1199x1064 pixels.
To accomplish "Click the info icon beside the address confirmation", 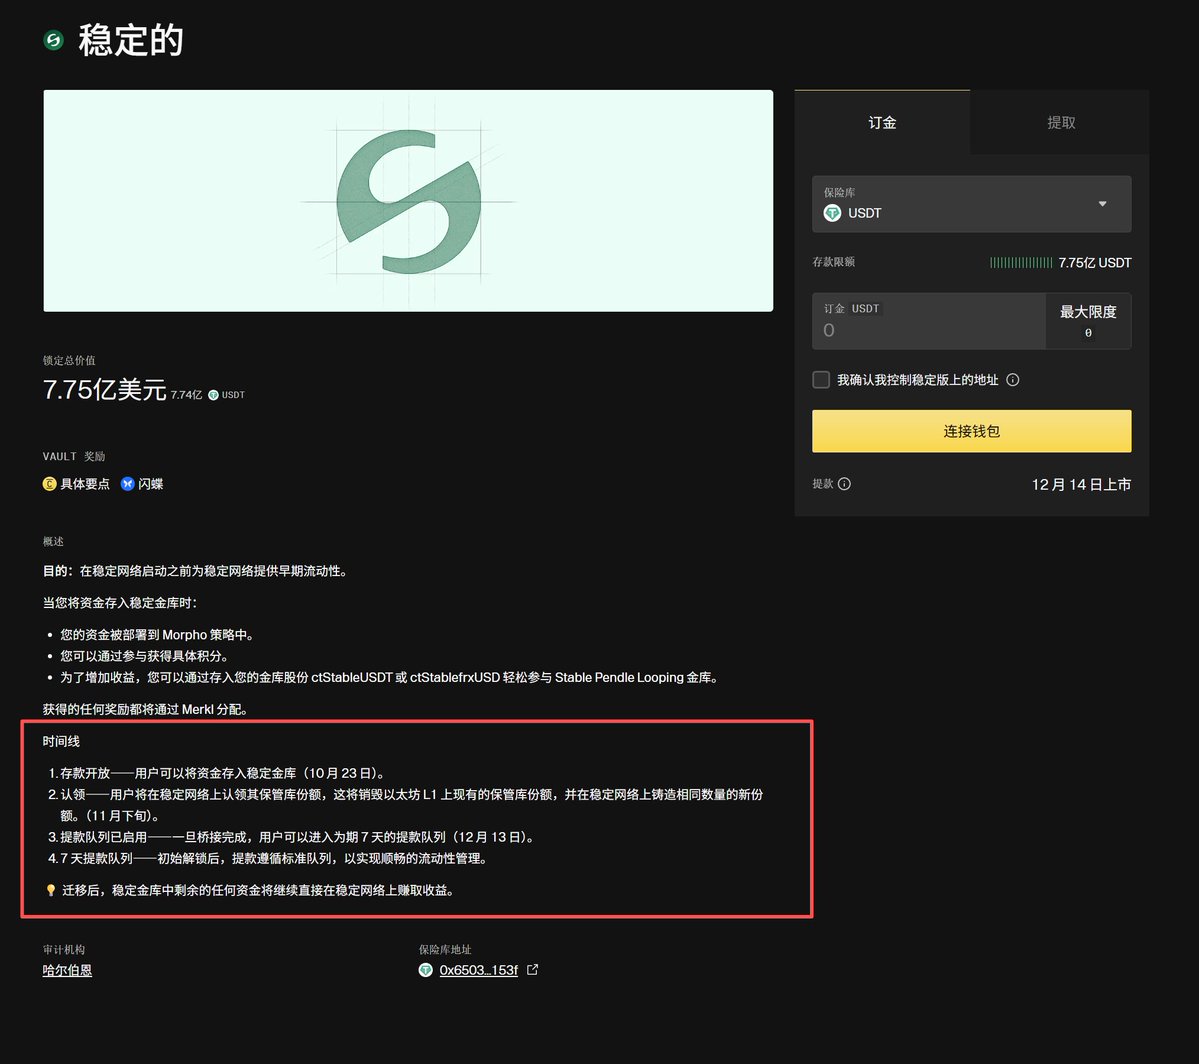I will pos(1012,380).
